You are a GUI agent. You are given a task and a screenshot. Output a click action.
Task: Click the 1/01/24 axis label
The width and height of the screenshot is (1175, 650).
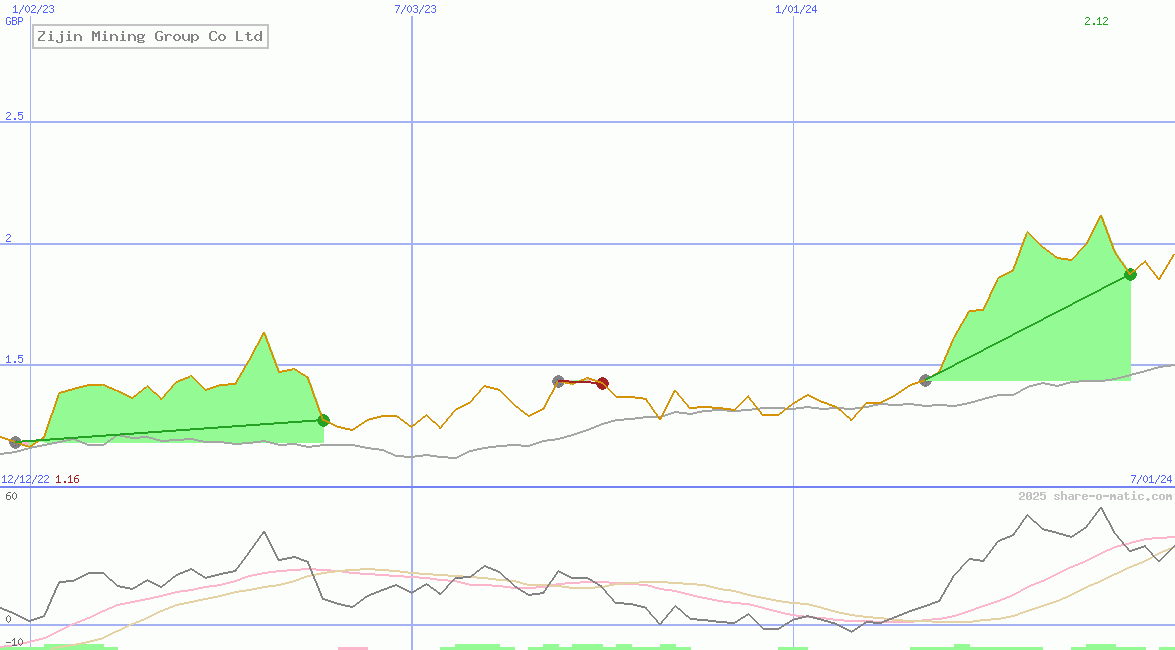pos(797,8)
